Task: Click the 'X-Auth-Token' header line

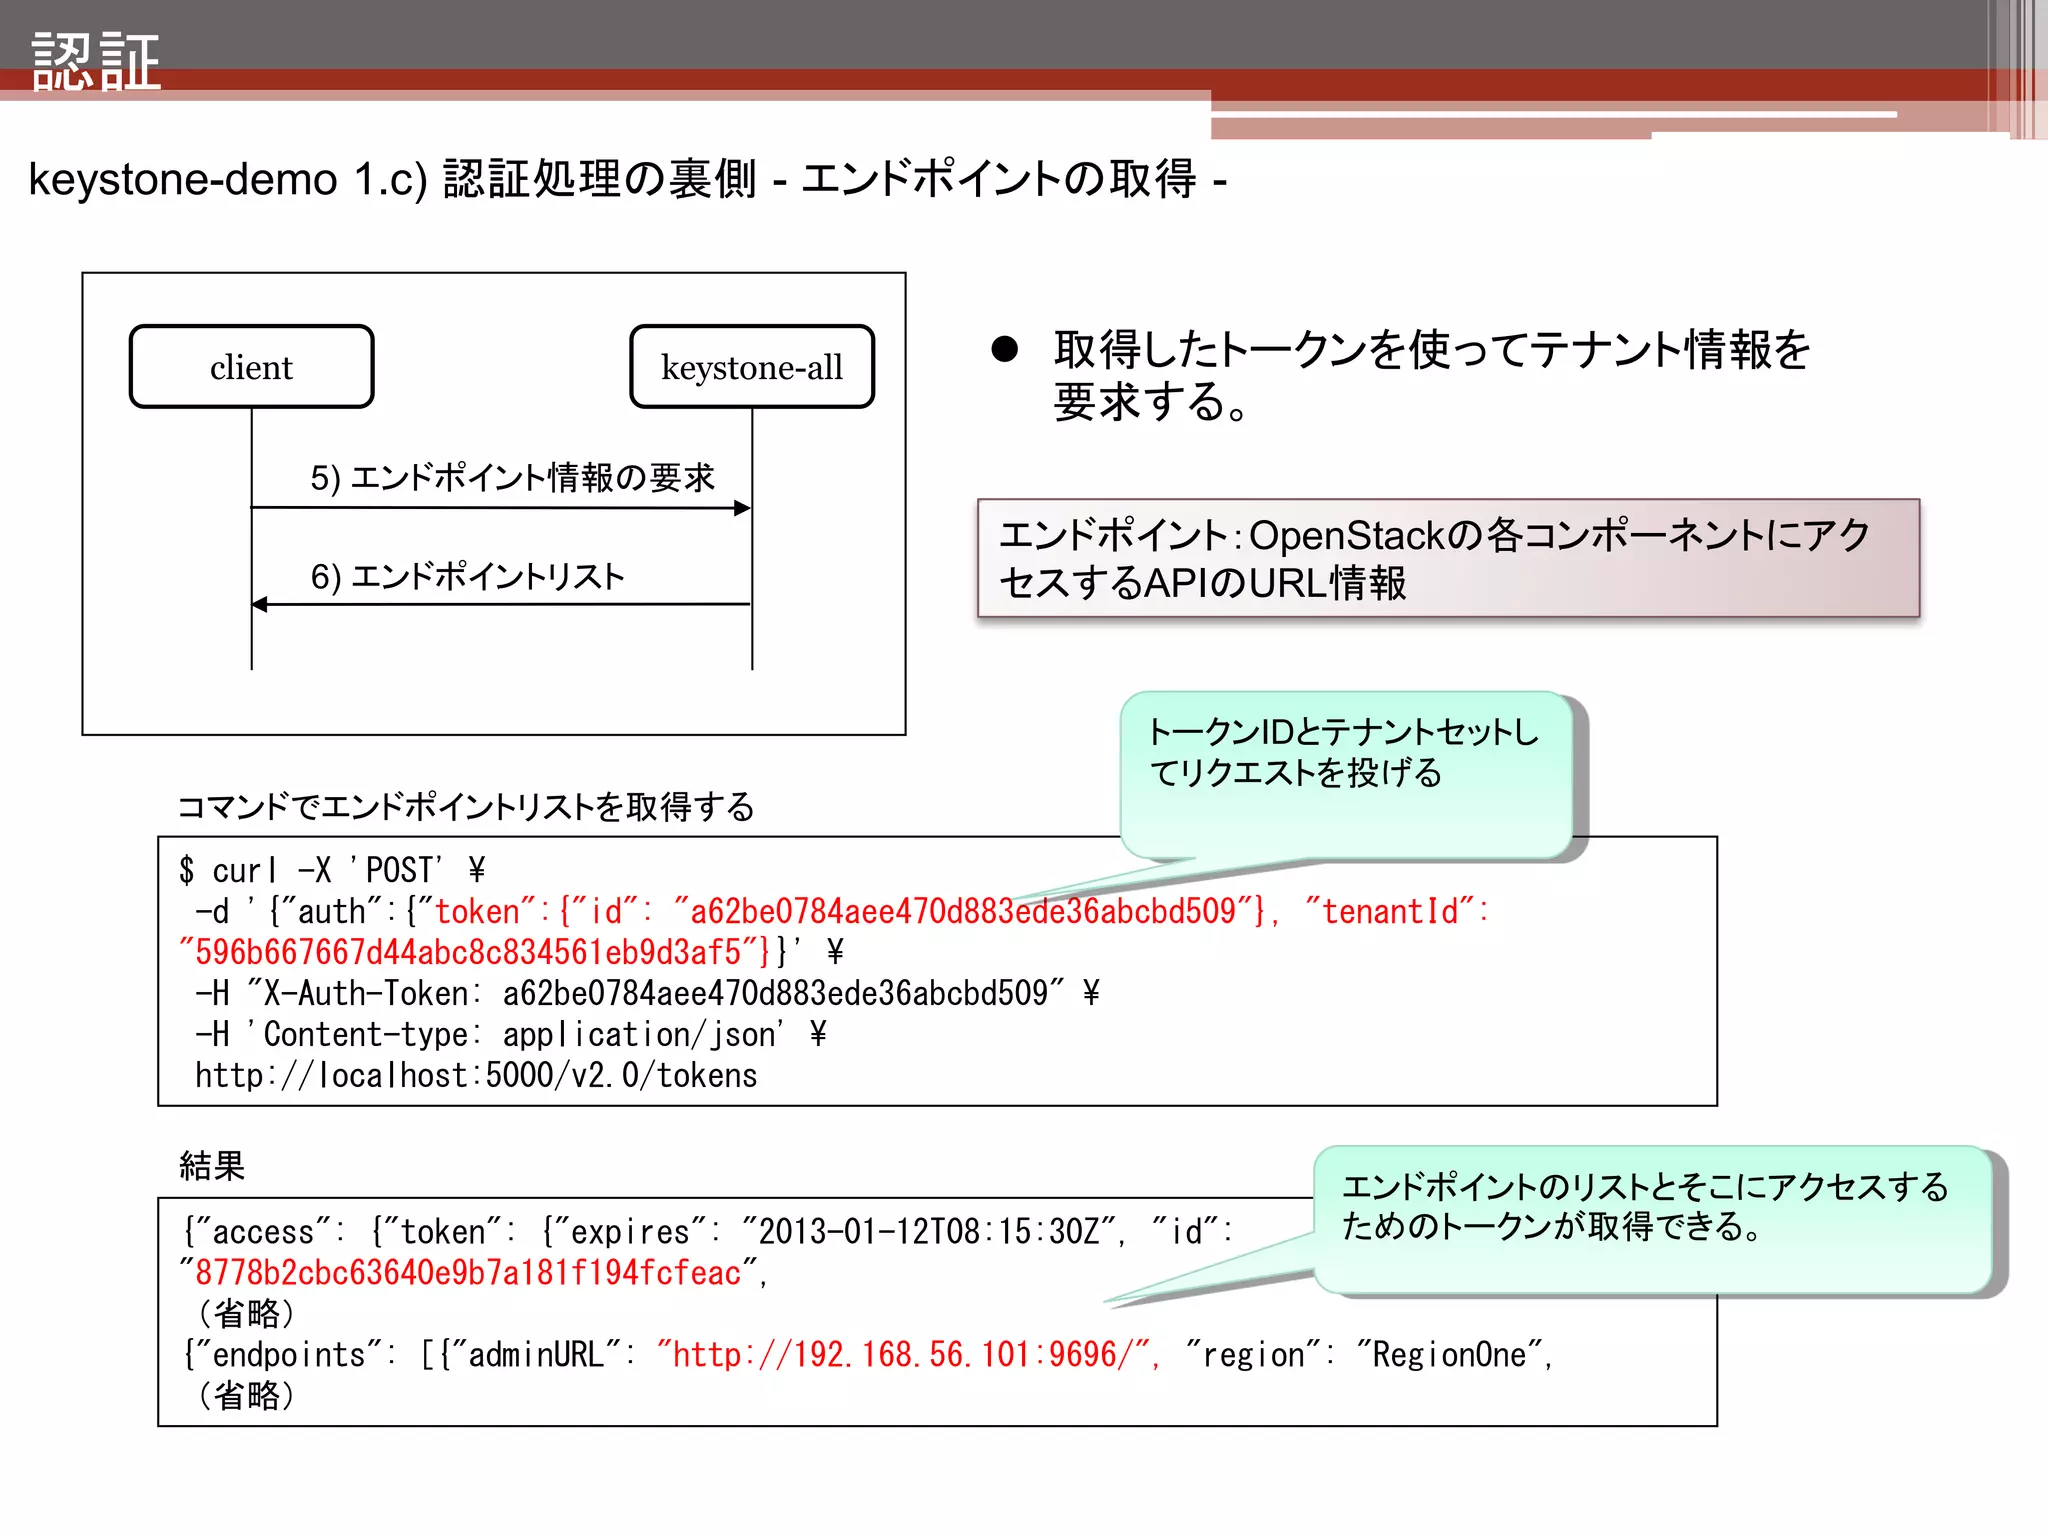Action: click(647, 993)
